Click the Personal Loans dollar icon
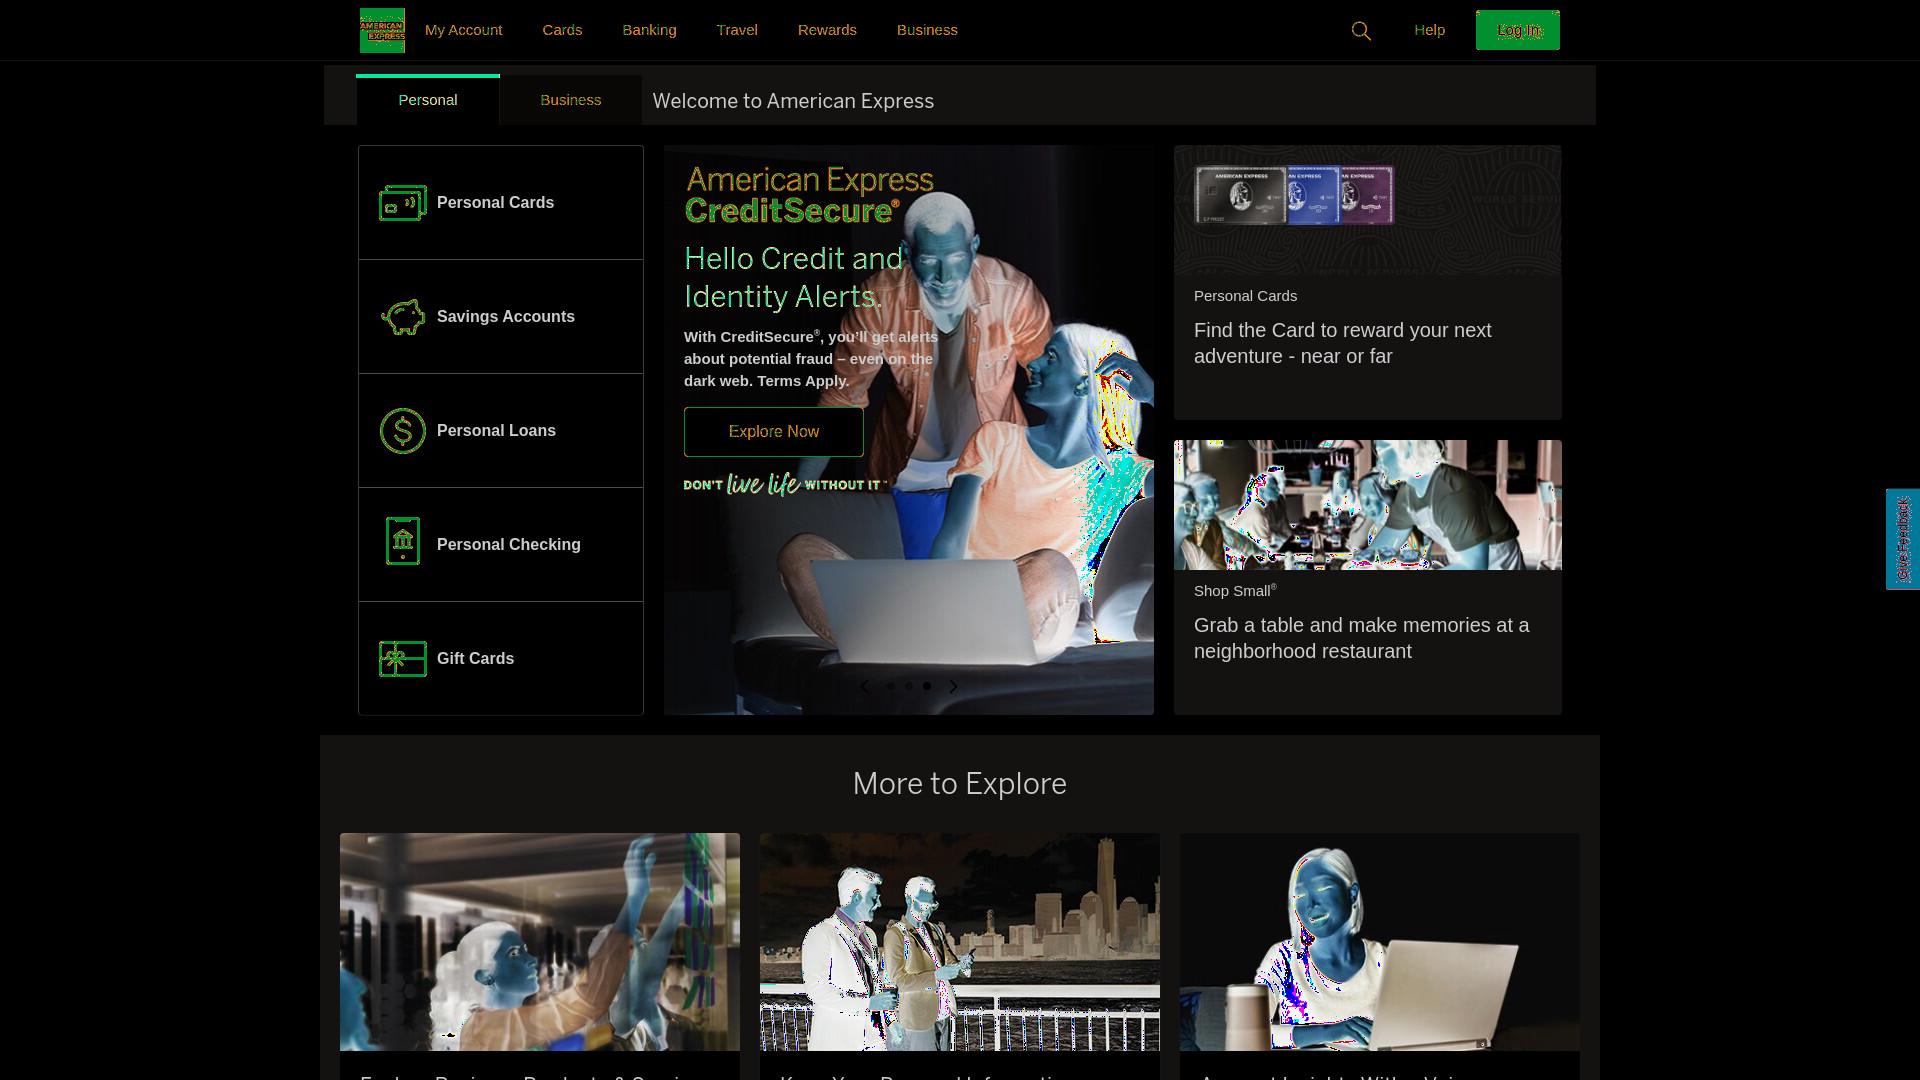Screen dimensions: 1920x1080 (x=403, y=431)
